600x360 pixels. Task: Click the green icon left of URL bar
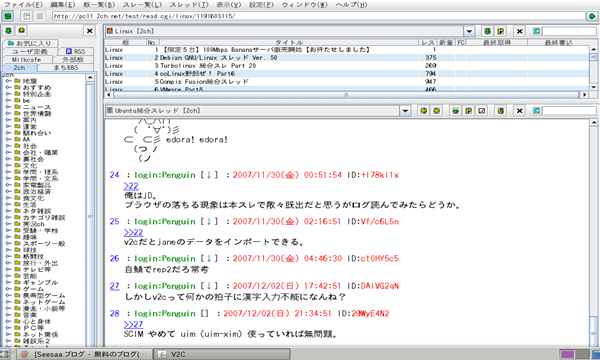(x=8, y=16)
